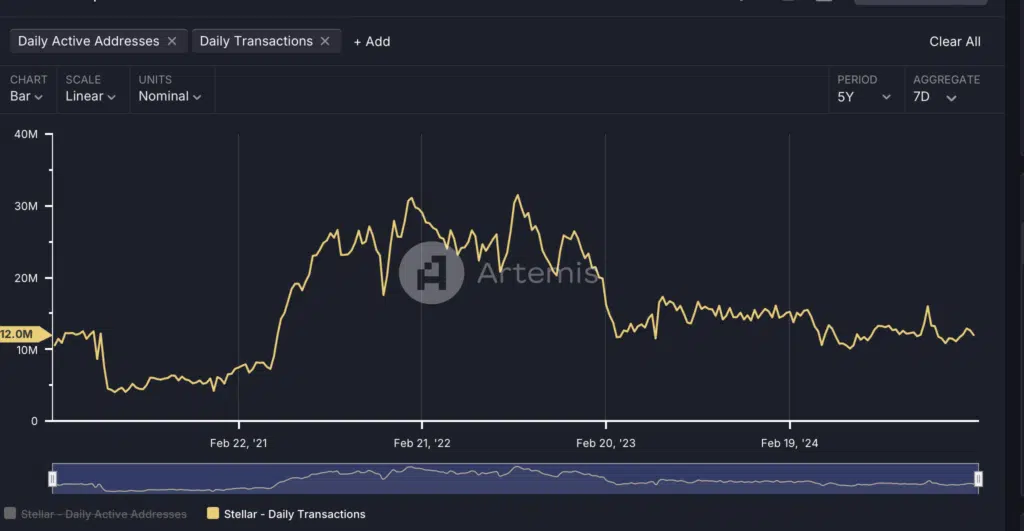Click the 40M y-axis label
This screenshot has height=531, width=1024.
coord(26,134)
